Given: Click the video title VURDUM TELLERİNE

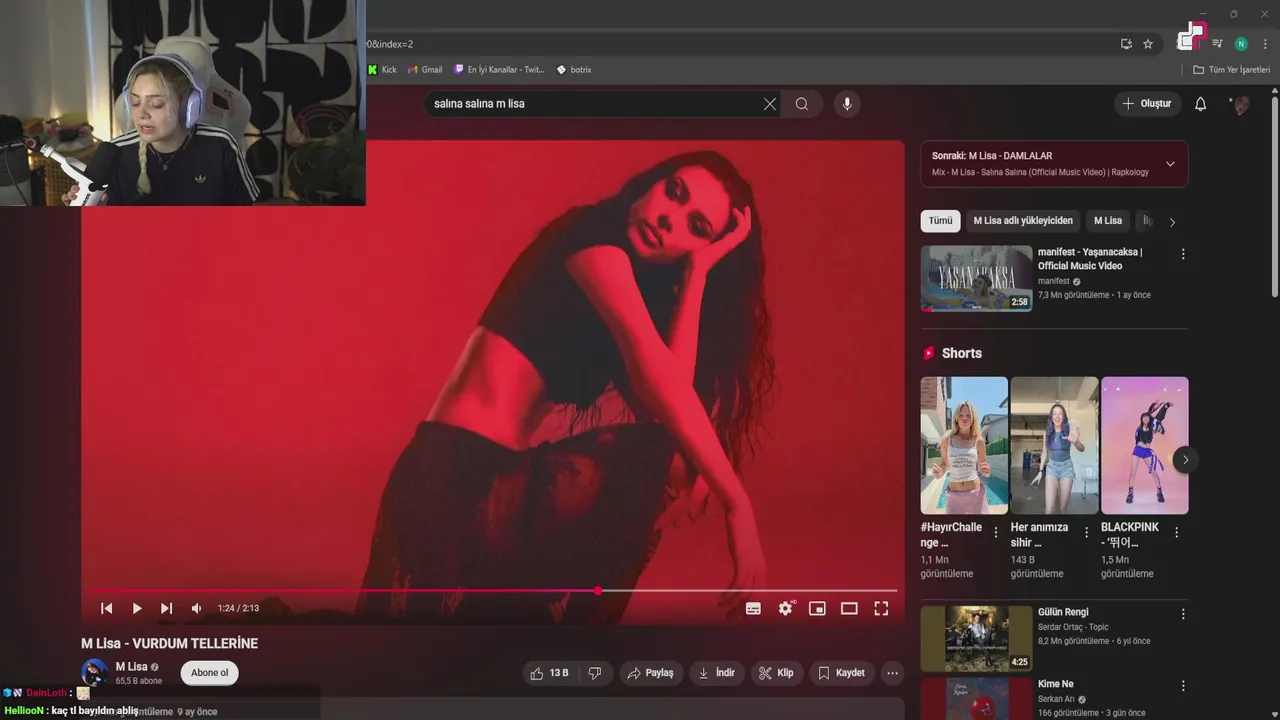Looking at the screenshot, I should [169, 644].
